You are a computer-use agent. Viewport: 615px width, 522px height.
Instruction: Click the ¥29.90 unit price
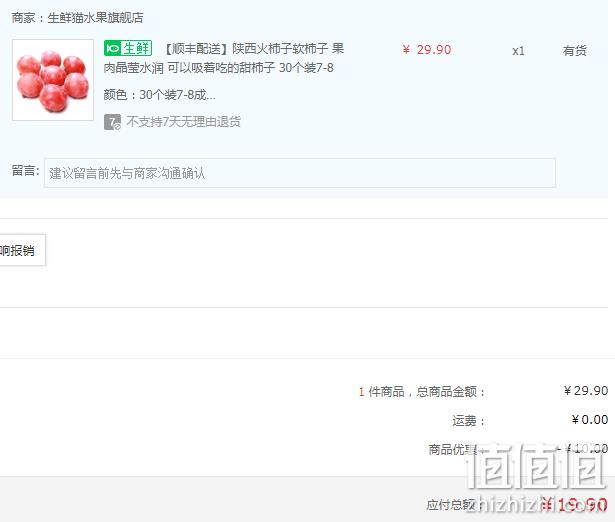tap(427, 50)
